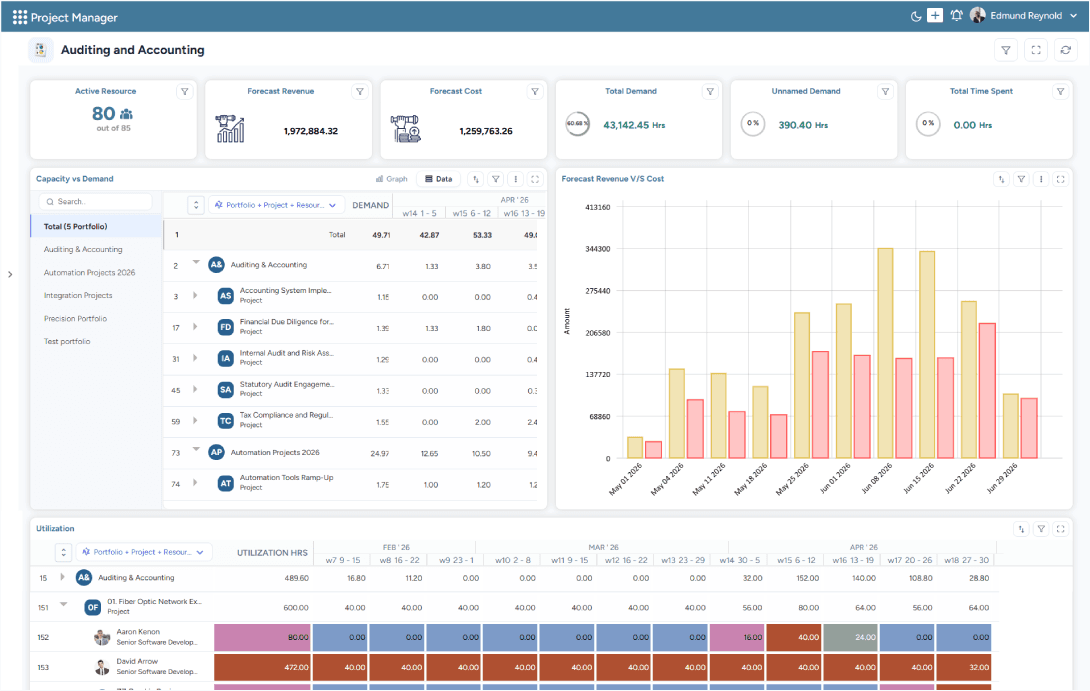The width and height of the screenshot is (1090, 691).
Task: Expand Accounting System Imple... project row
Action: [x=195, y=295]
